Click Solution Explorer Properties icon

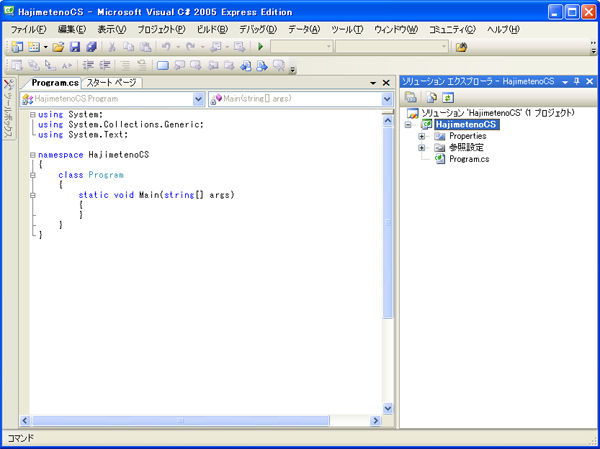coord(411,98)
